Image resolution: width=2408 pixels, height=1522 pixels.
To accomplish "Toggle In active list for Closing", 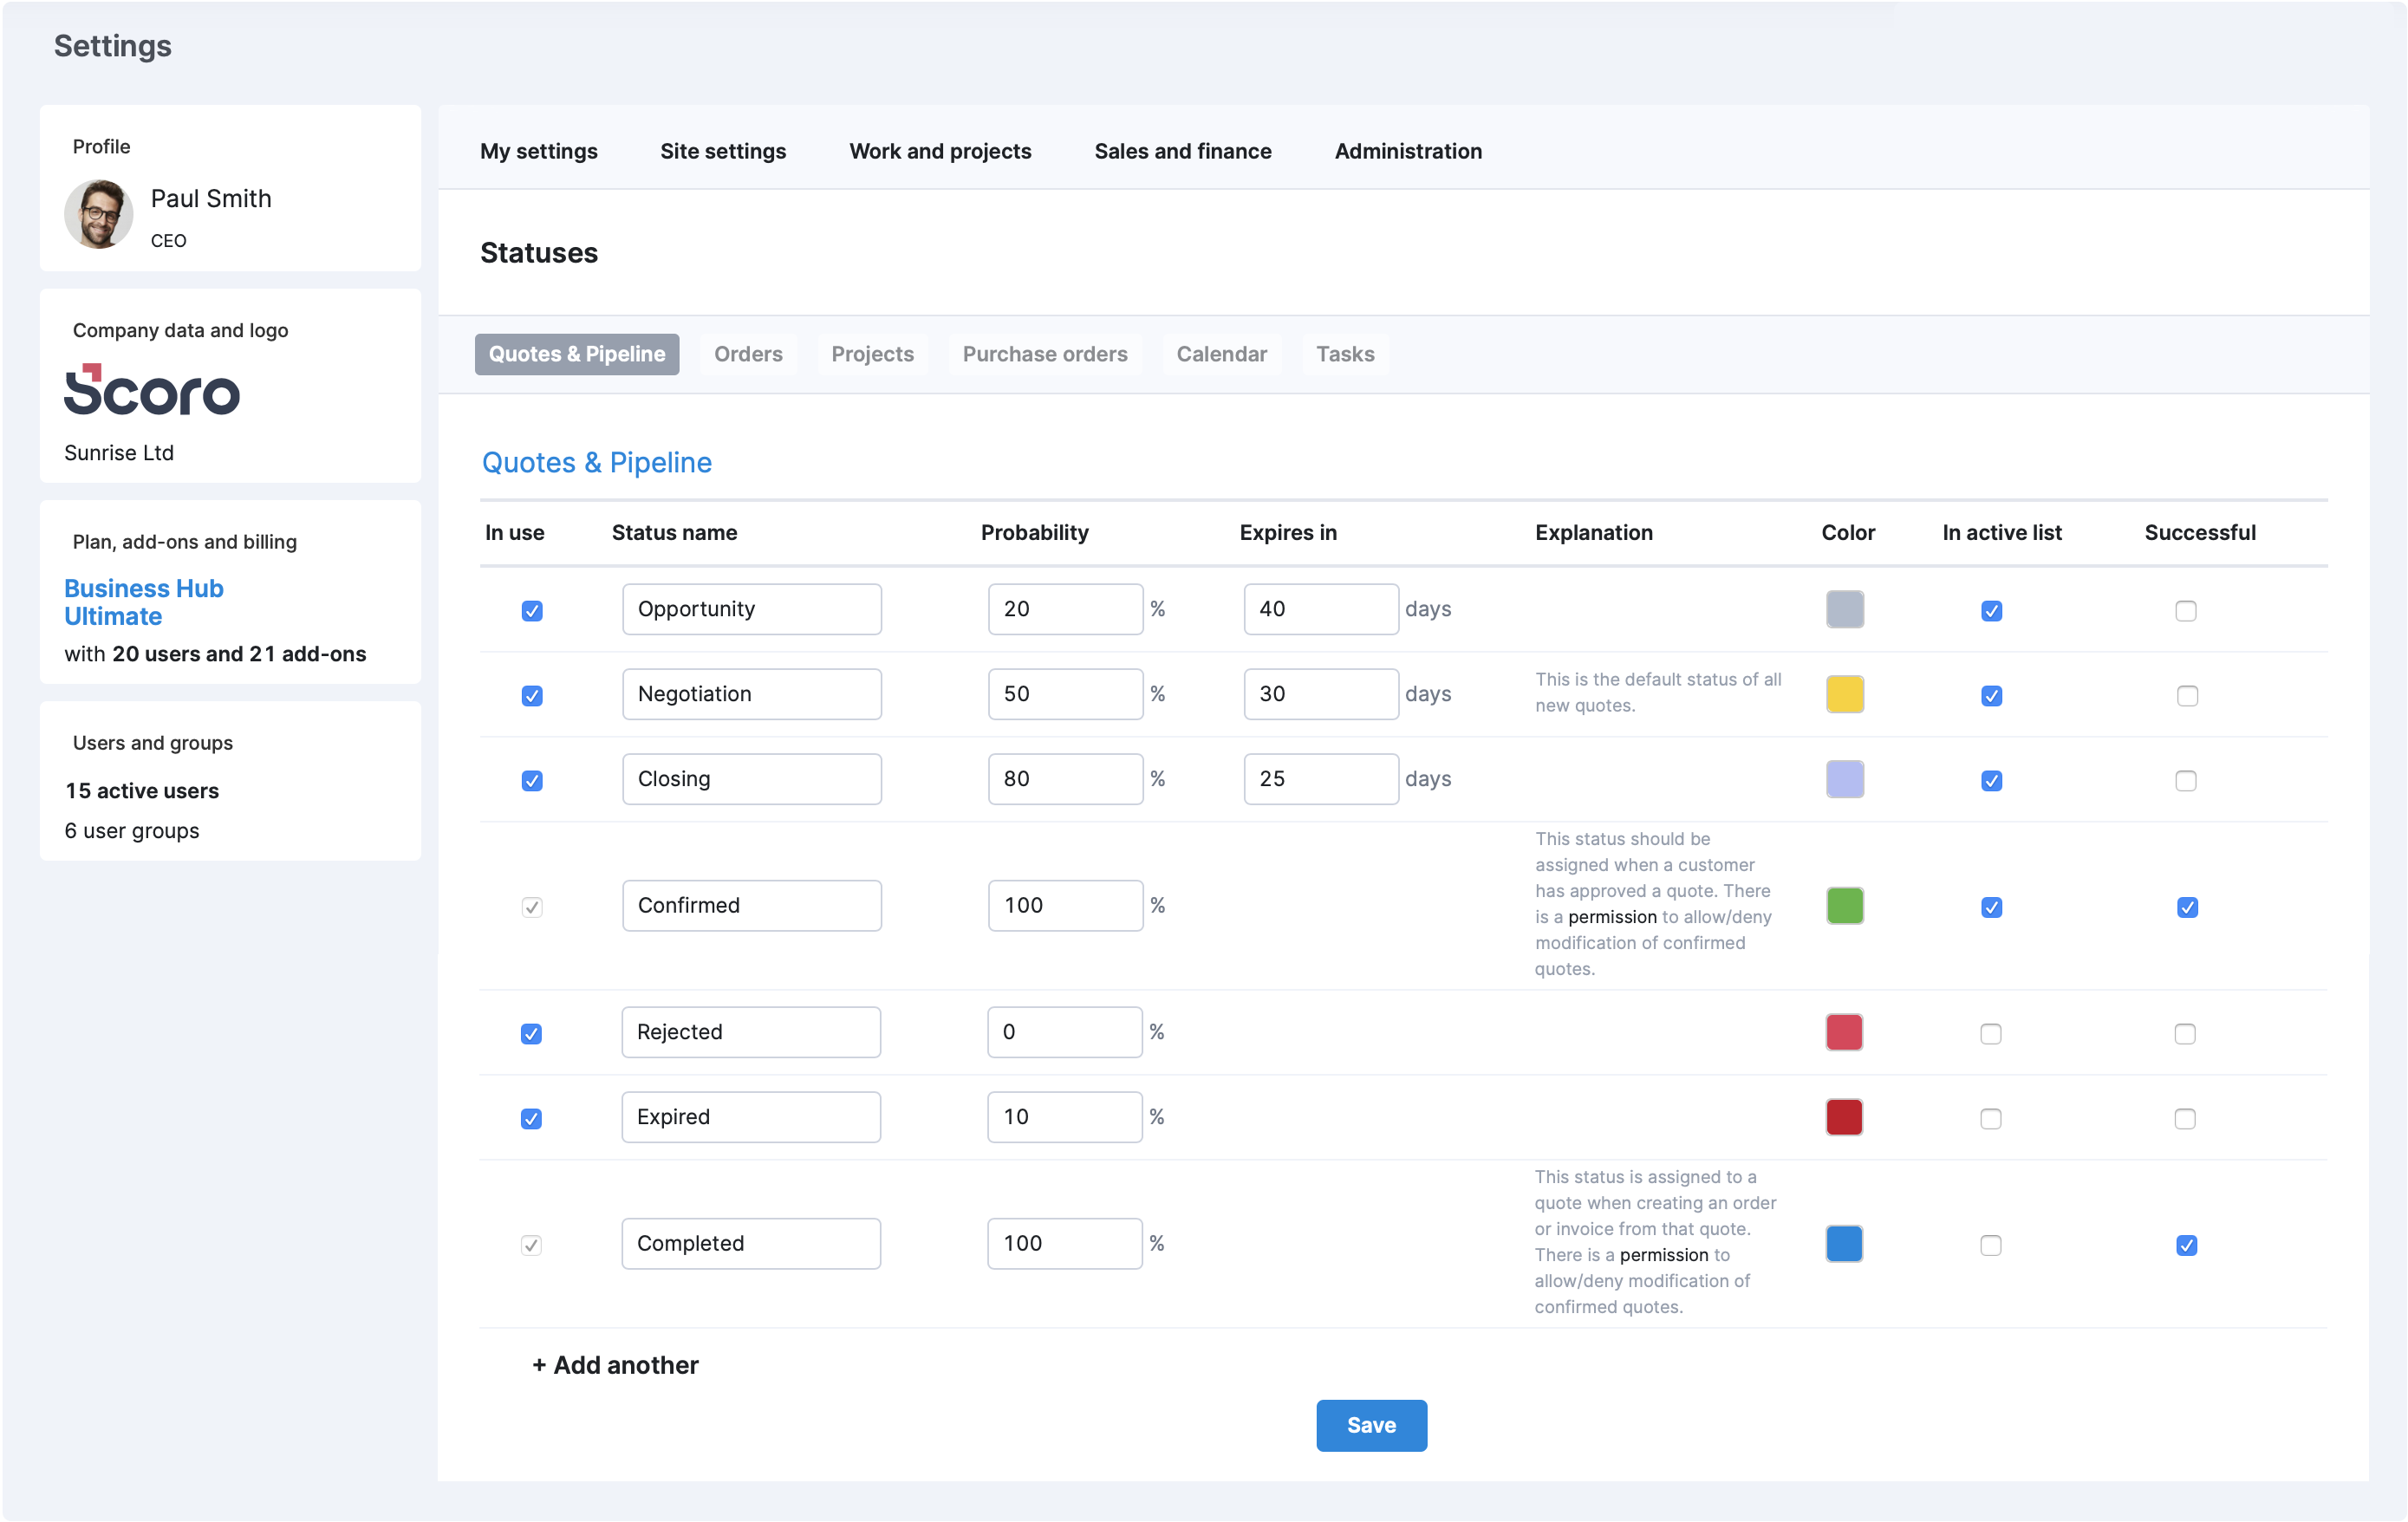I will click(x=1992, y=780).
